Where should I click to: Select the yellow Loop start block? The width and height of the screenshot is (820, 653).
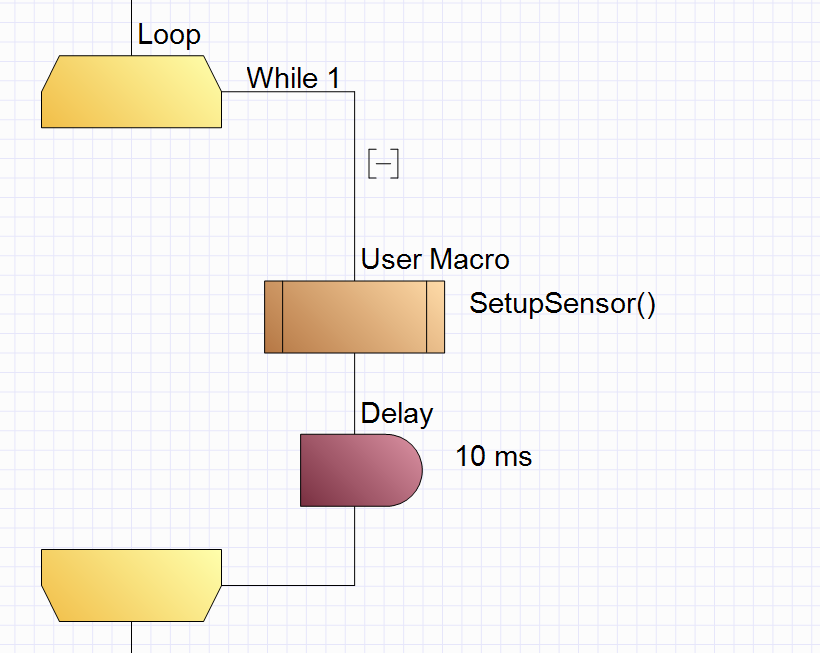tap(130, 91)
